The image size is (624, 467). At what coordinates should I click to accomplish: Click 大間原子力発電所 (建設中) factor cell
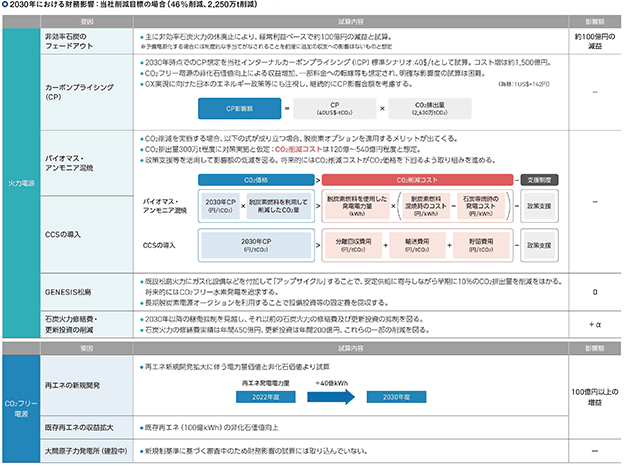(87, 451)
